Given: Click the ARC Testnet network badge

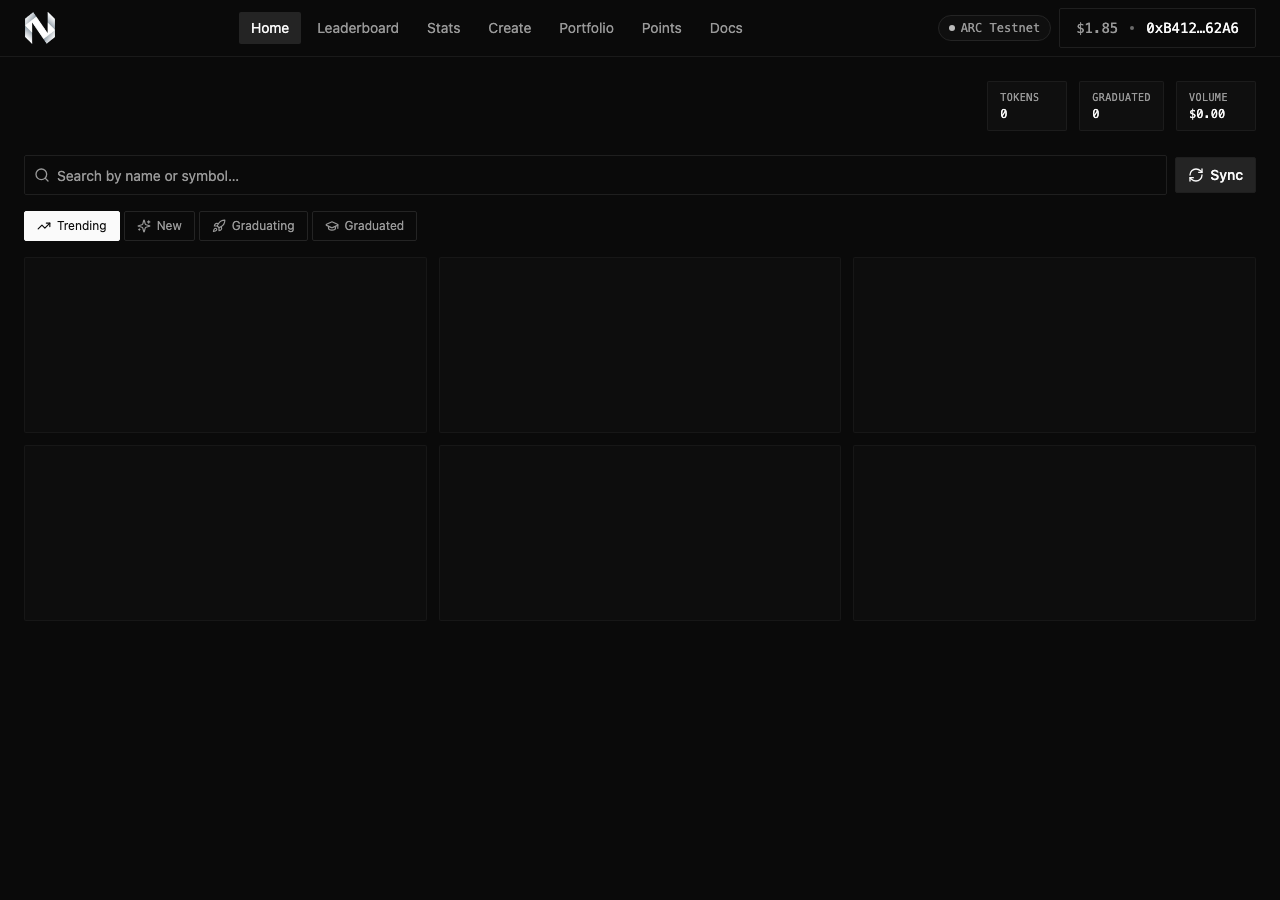Looking at the screenshot, I should tap(994, 28).
